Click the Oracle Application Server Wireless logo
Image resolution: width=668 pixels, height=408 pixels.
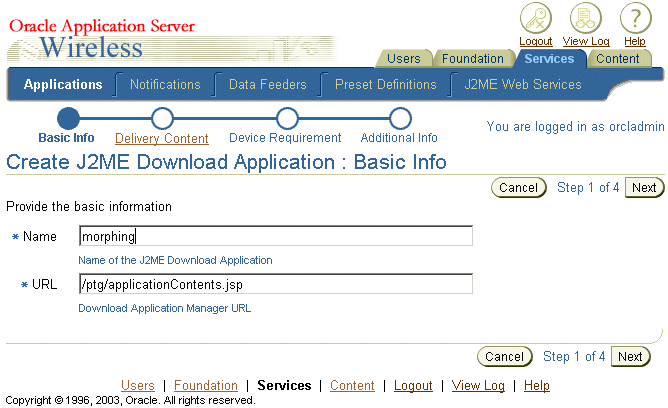[x=102, y=38]
